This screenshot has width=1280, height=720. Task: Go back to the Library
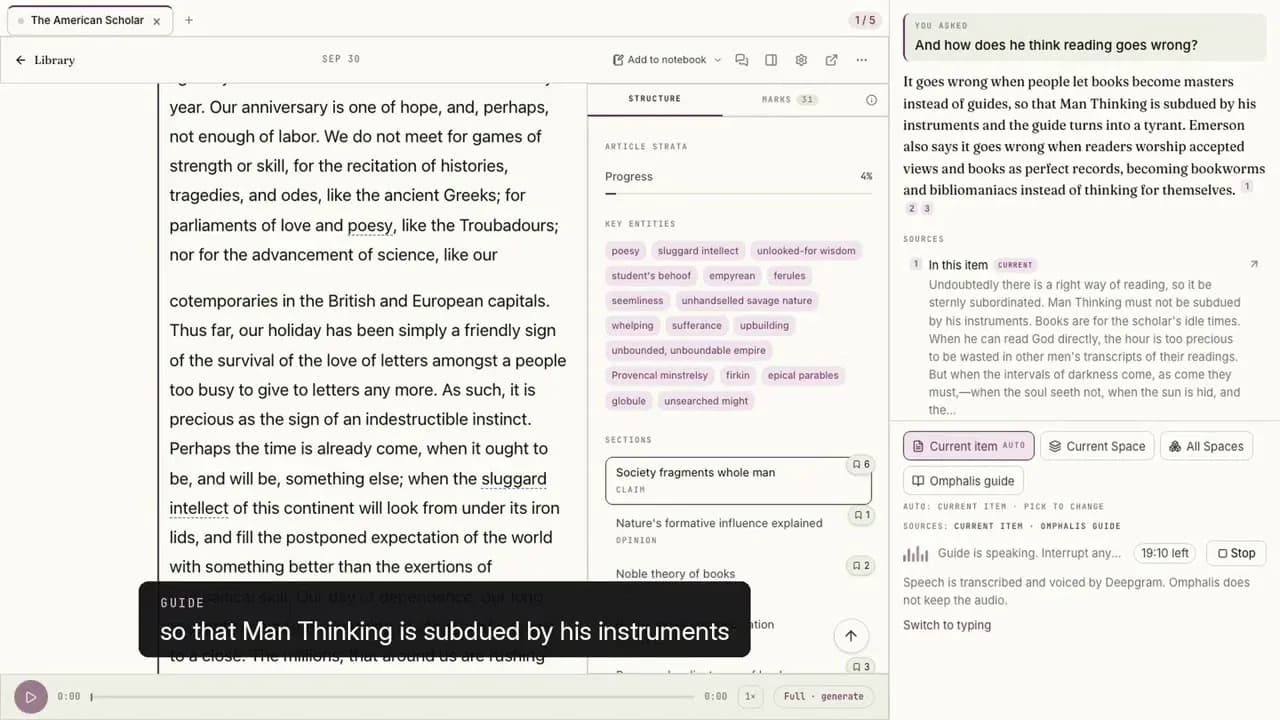[45, 60]
